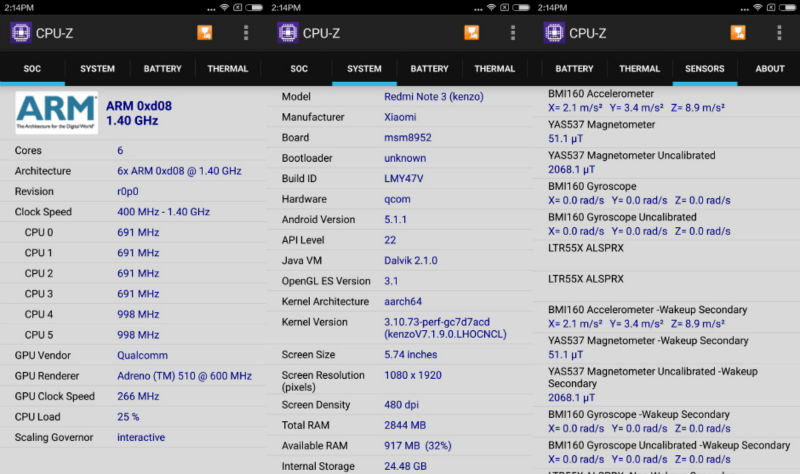Tap the first 'BMI160 Accelerometer' sensor entry

tap(666, 101)
